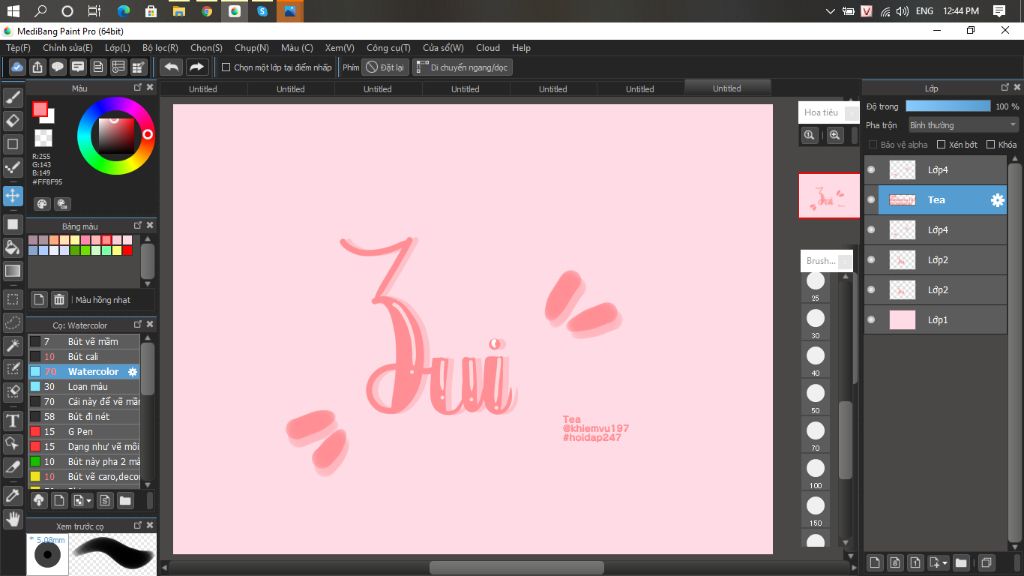1024x576 pixels.
Task: Hide the Lớp4 layer above Tea
Action: [x=871, y=170]
